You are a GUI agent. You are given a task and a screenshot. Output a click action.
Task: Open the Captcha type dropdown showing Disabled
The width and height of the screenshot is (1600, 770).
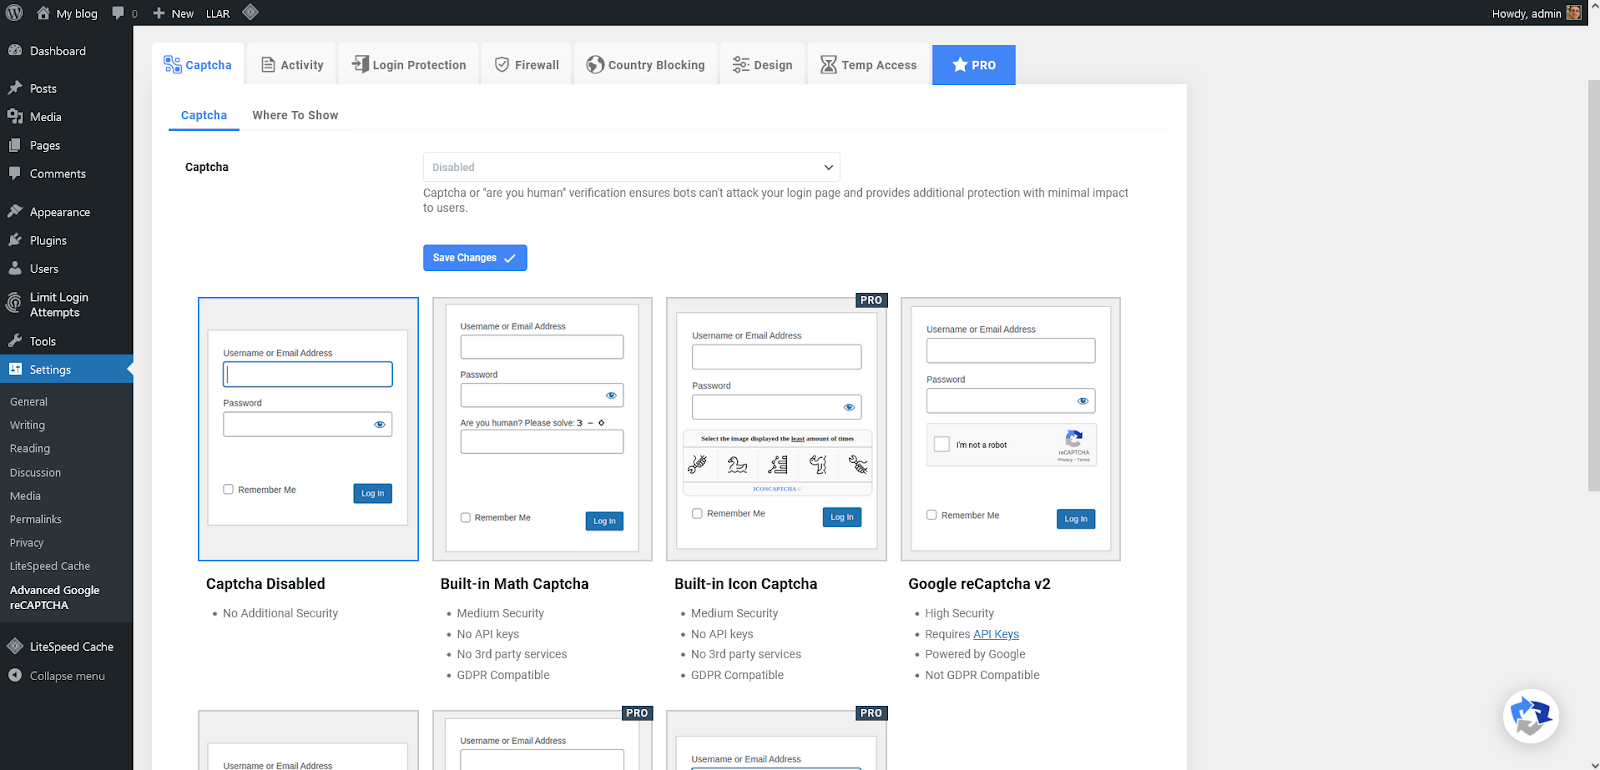631,167
